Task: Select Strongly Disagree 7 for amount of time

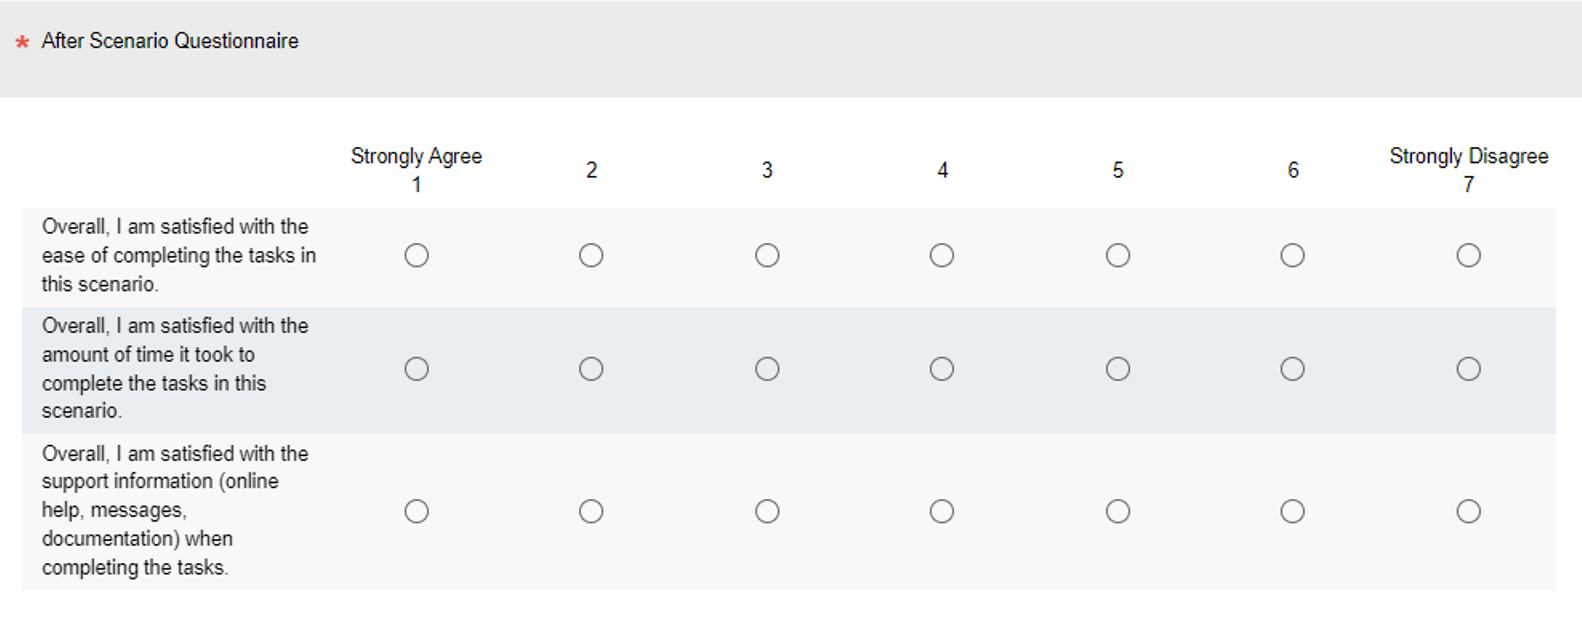Action: coord(1468,369)
